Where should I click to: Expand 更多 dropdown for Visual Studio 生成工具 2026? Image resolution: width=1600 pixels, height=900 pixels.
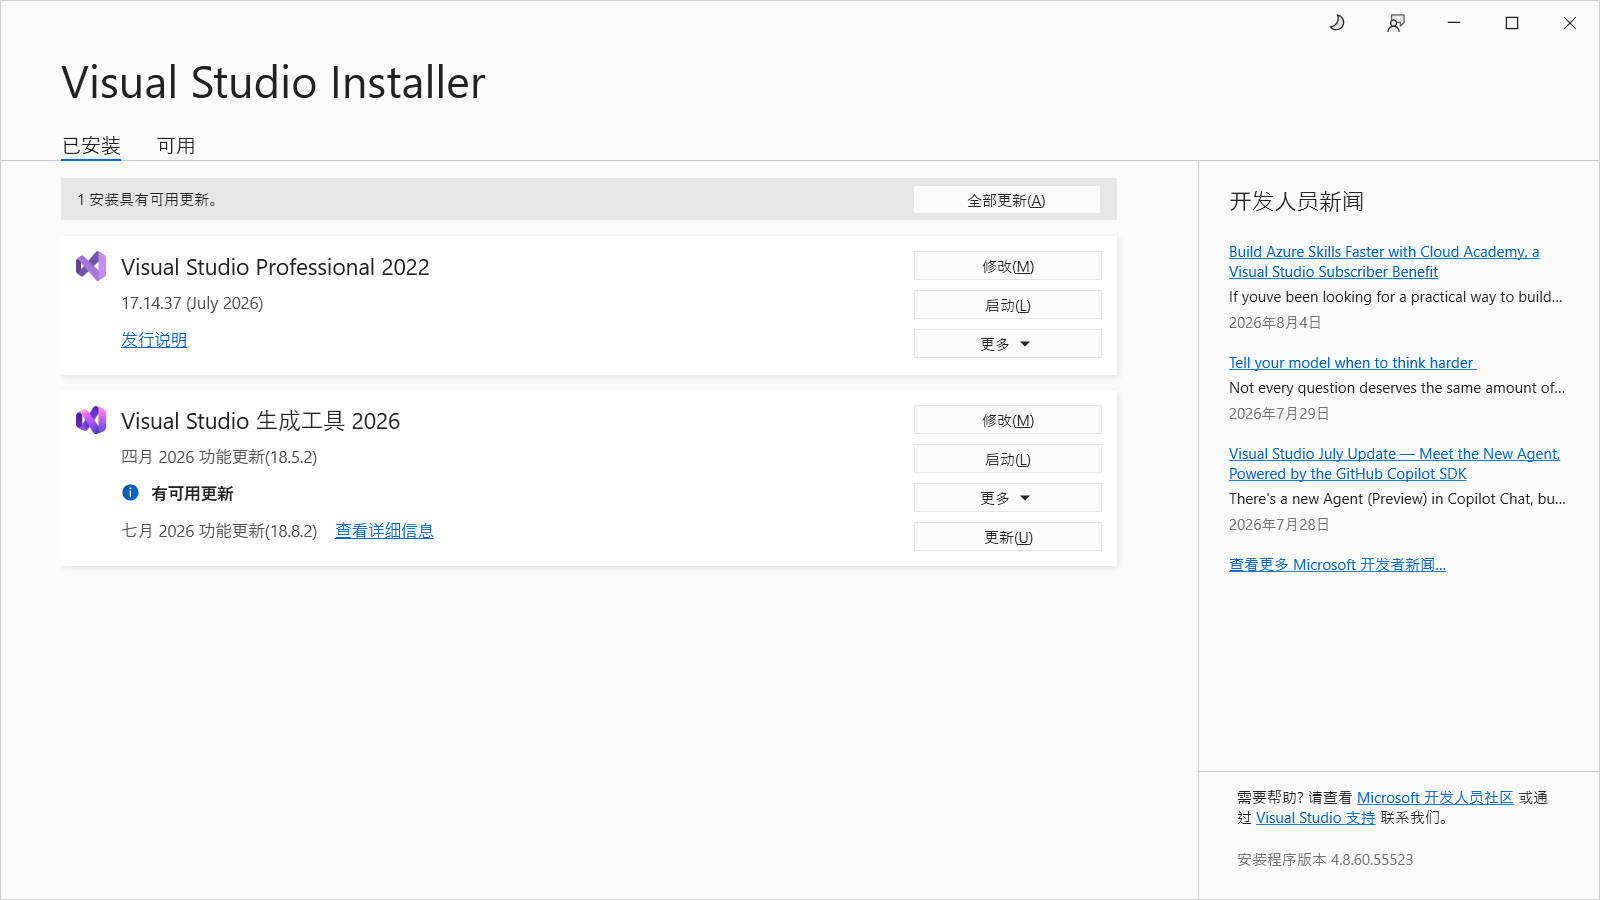pyautogui.click(x=1008, y=498)
